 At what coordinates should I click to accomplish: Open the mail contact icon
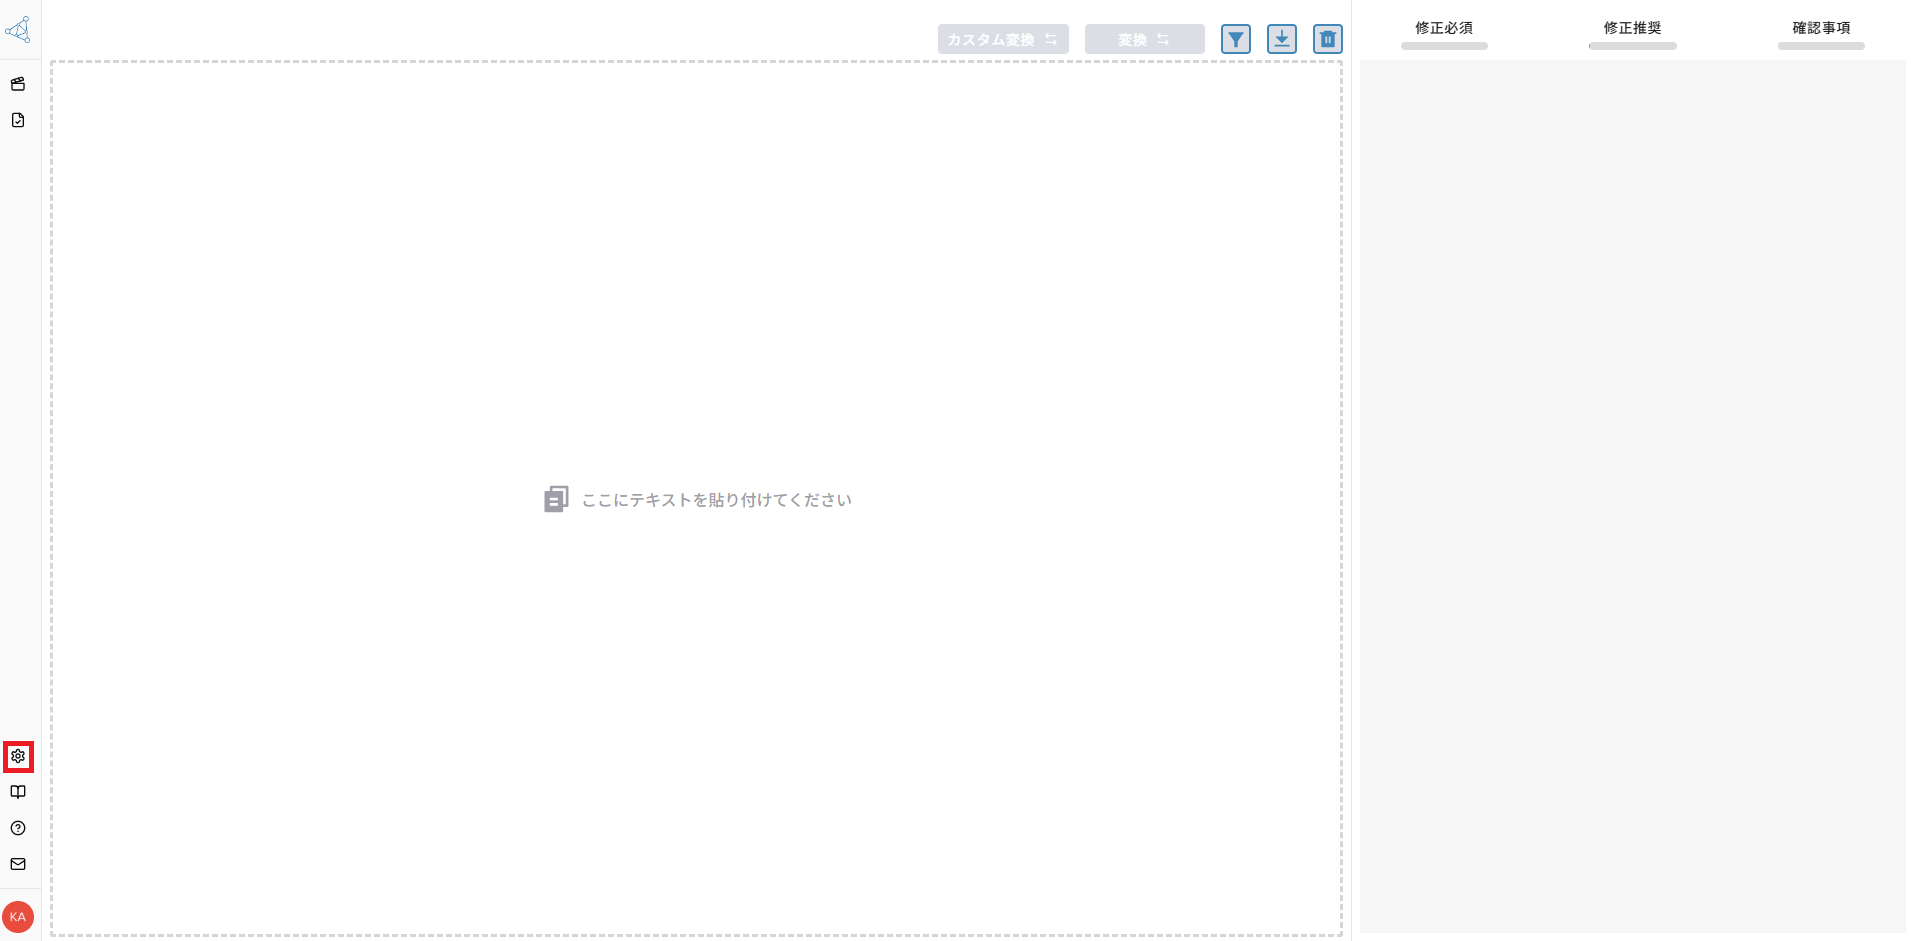pyautogui.click(x=17, y=864)
